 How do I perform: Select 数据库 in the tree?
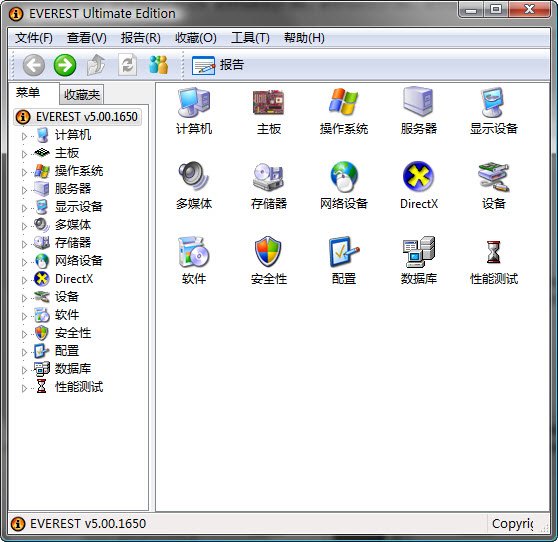click(73, 369)
